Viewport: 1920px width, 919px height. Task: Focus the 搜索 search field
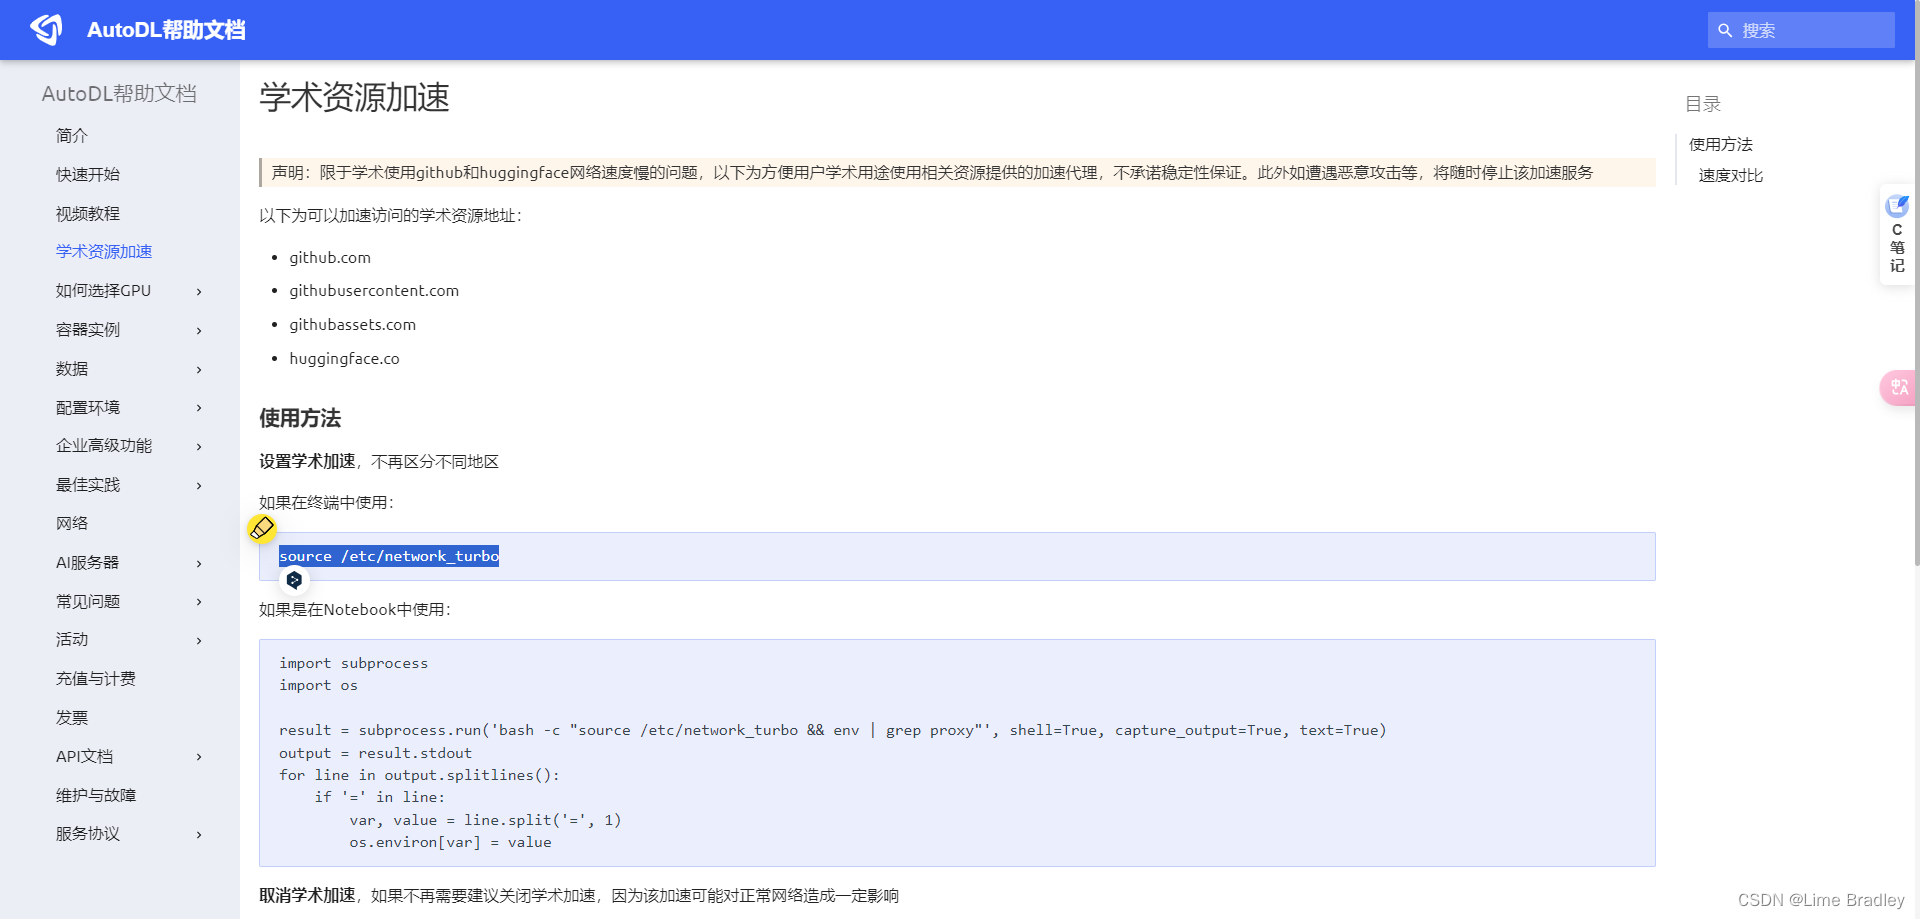tap(1801, 30)
